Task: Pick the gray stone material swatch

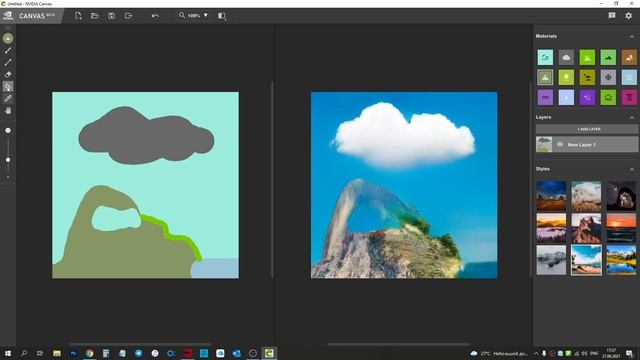Action: coord(608,77)
